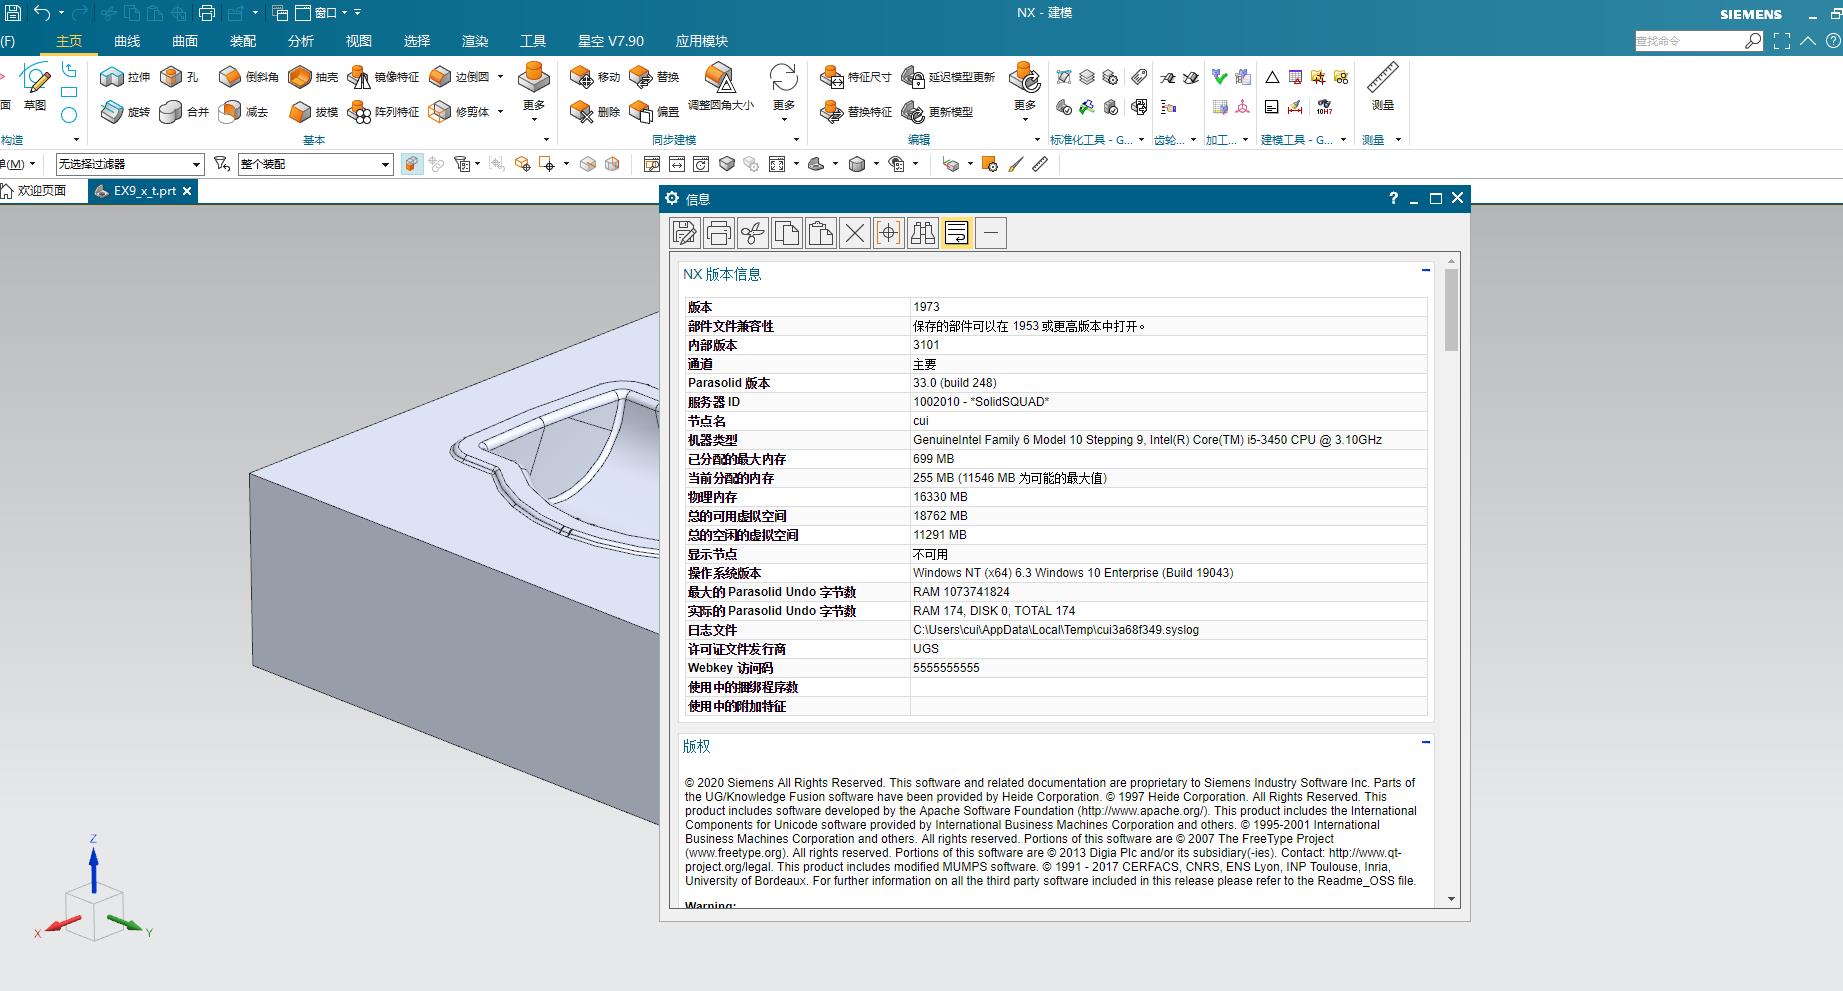Click the help question mark in 信息 window
1843x991 pixels.
tap(1393, 198)
